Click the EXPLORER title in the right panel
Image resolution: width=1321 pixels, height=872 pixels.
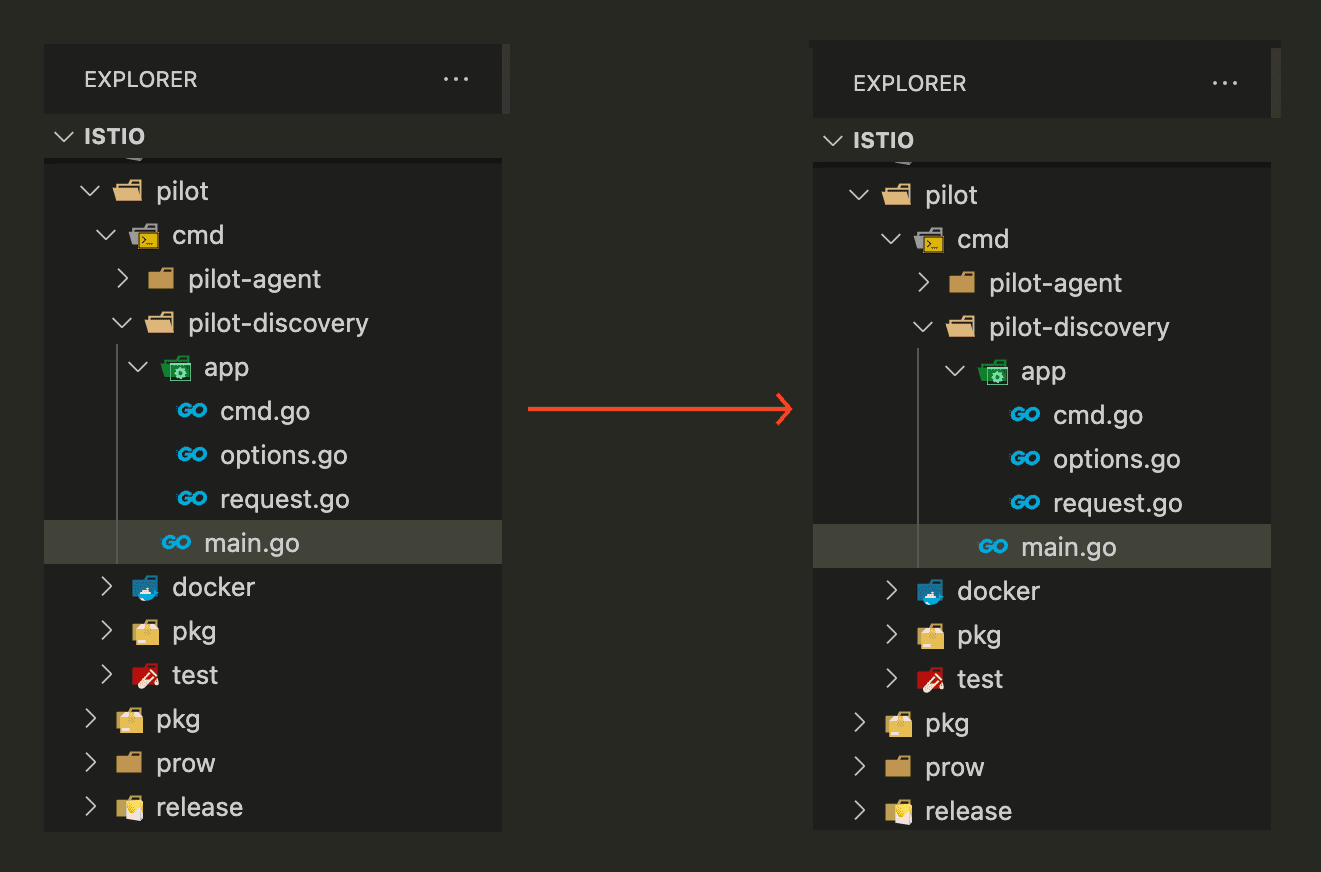click(x=910, y=83)
